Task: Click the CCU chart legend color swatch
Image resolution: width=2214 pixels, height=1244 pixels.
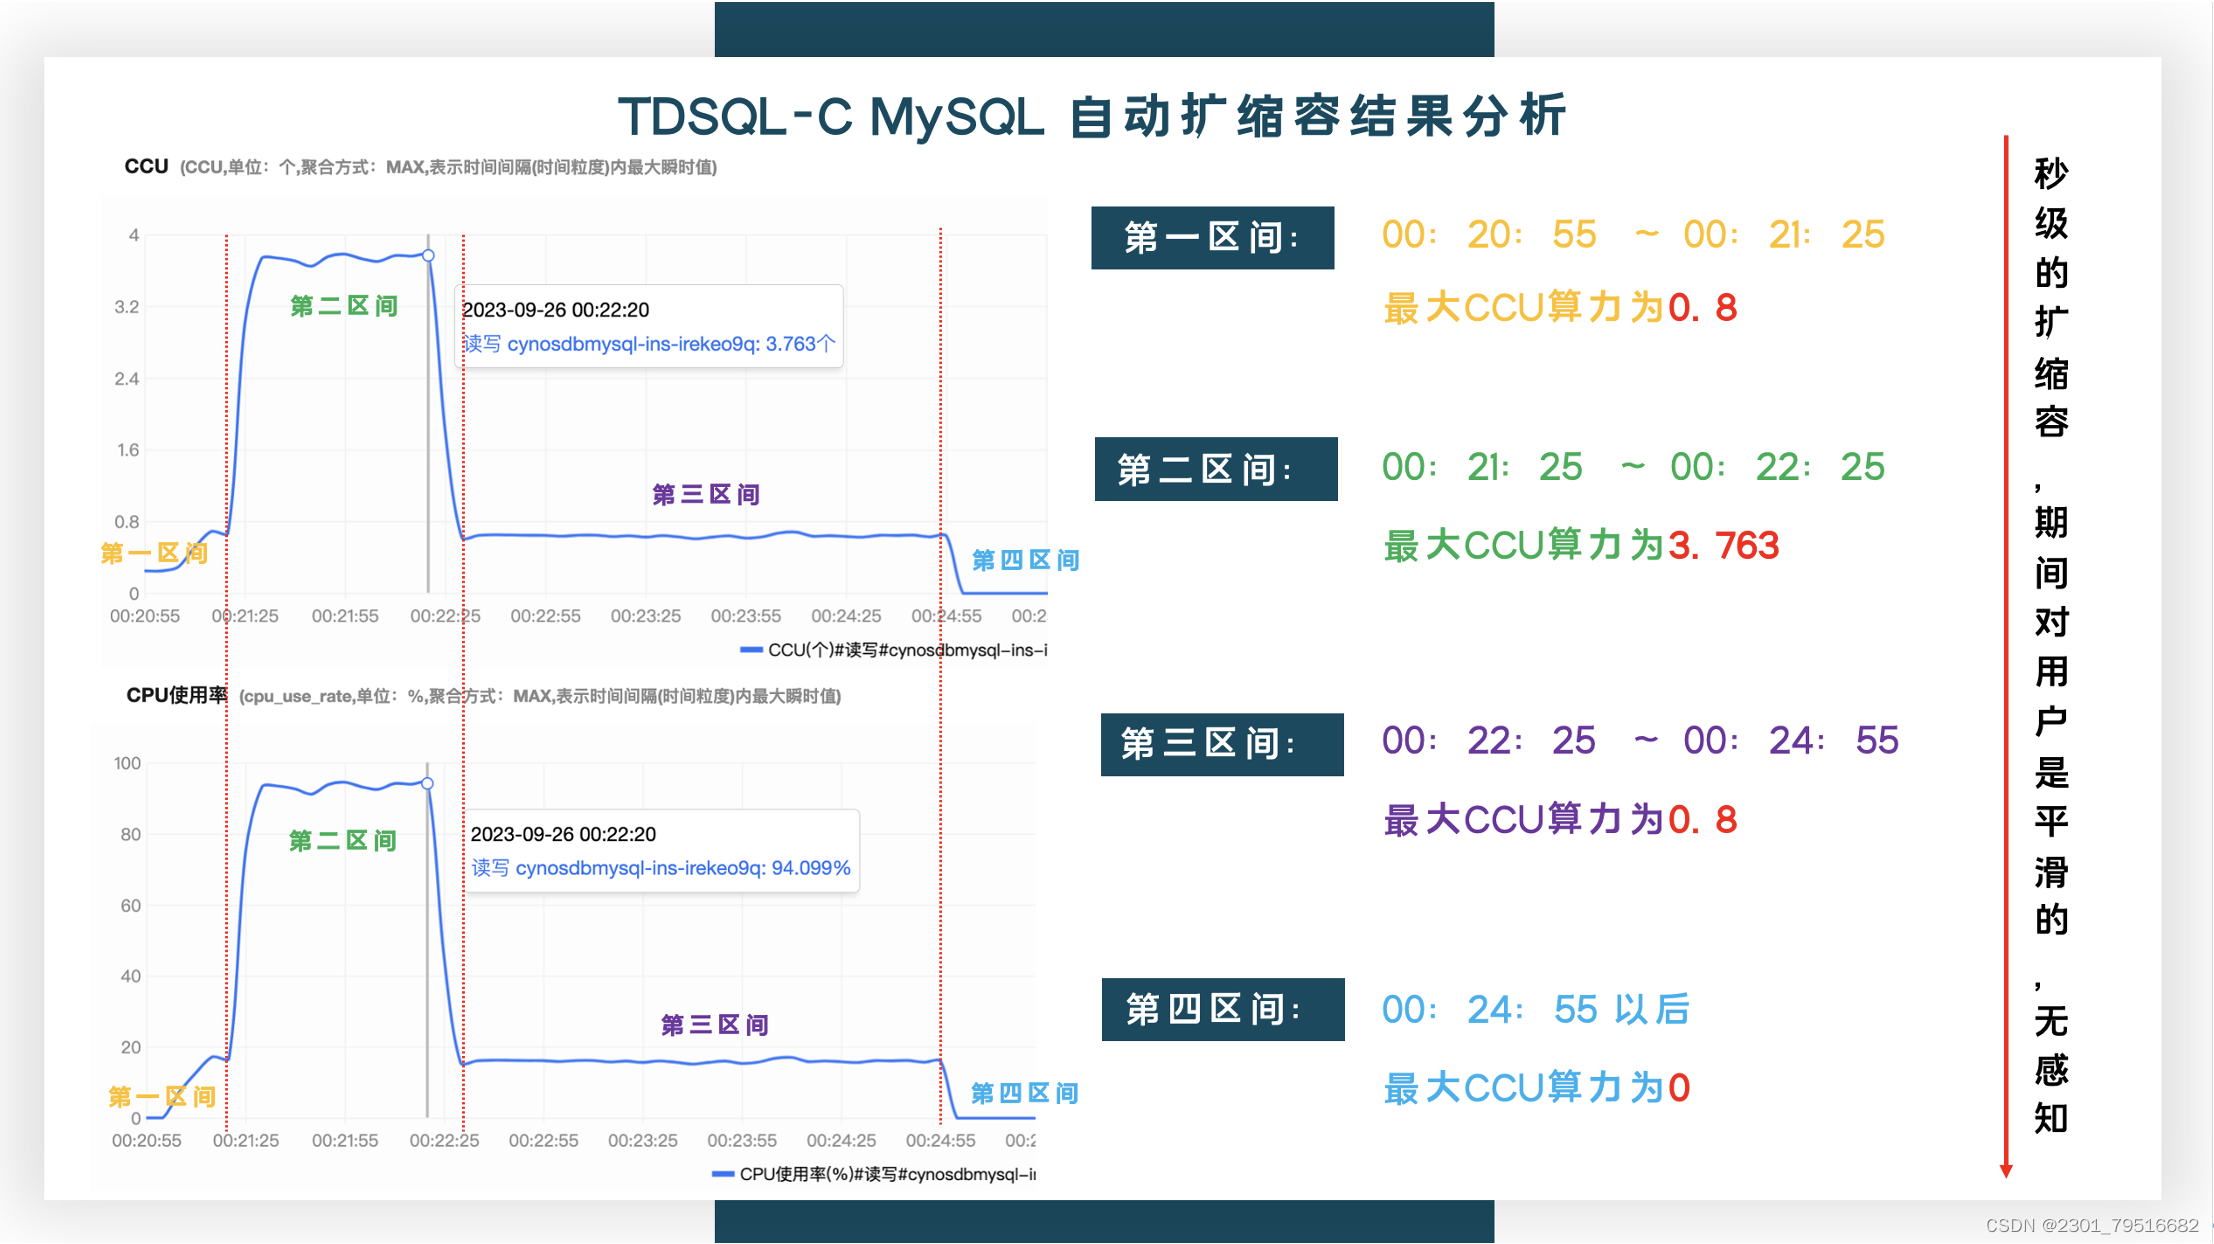Action: coord(751,650)
